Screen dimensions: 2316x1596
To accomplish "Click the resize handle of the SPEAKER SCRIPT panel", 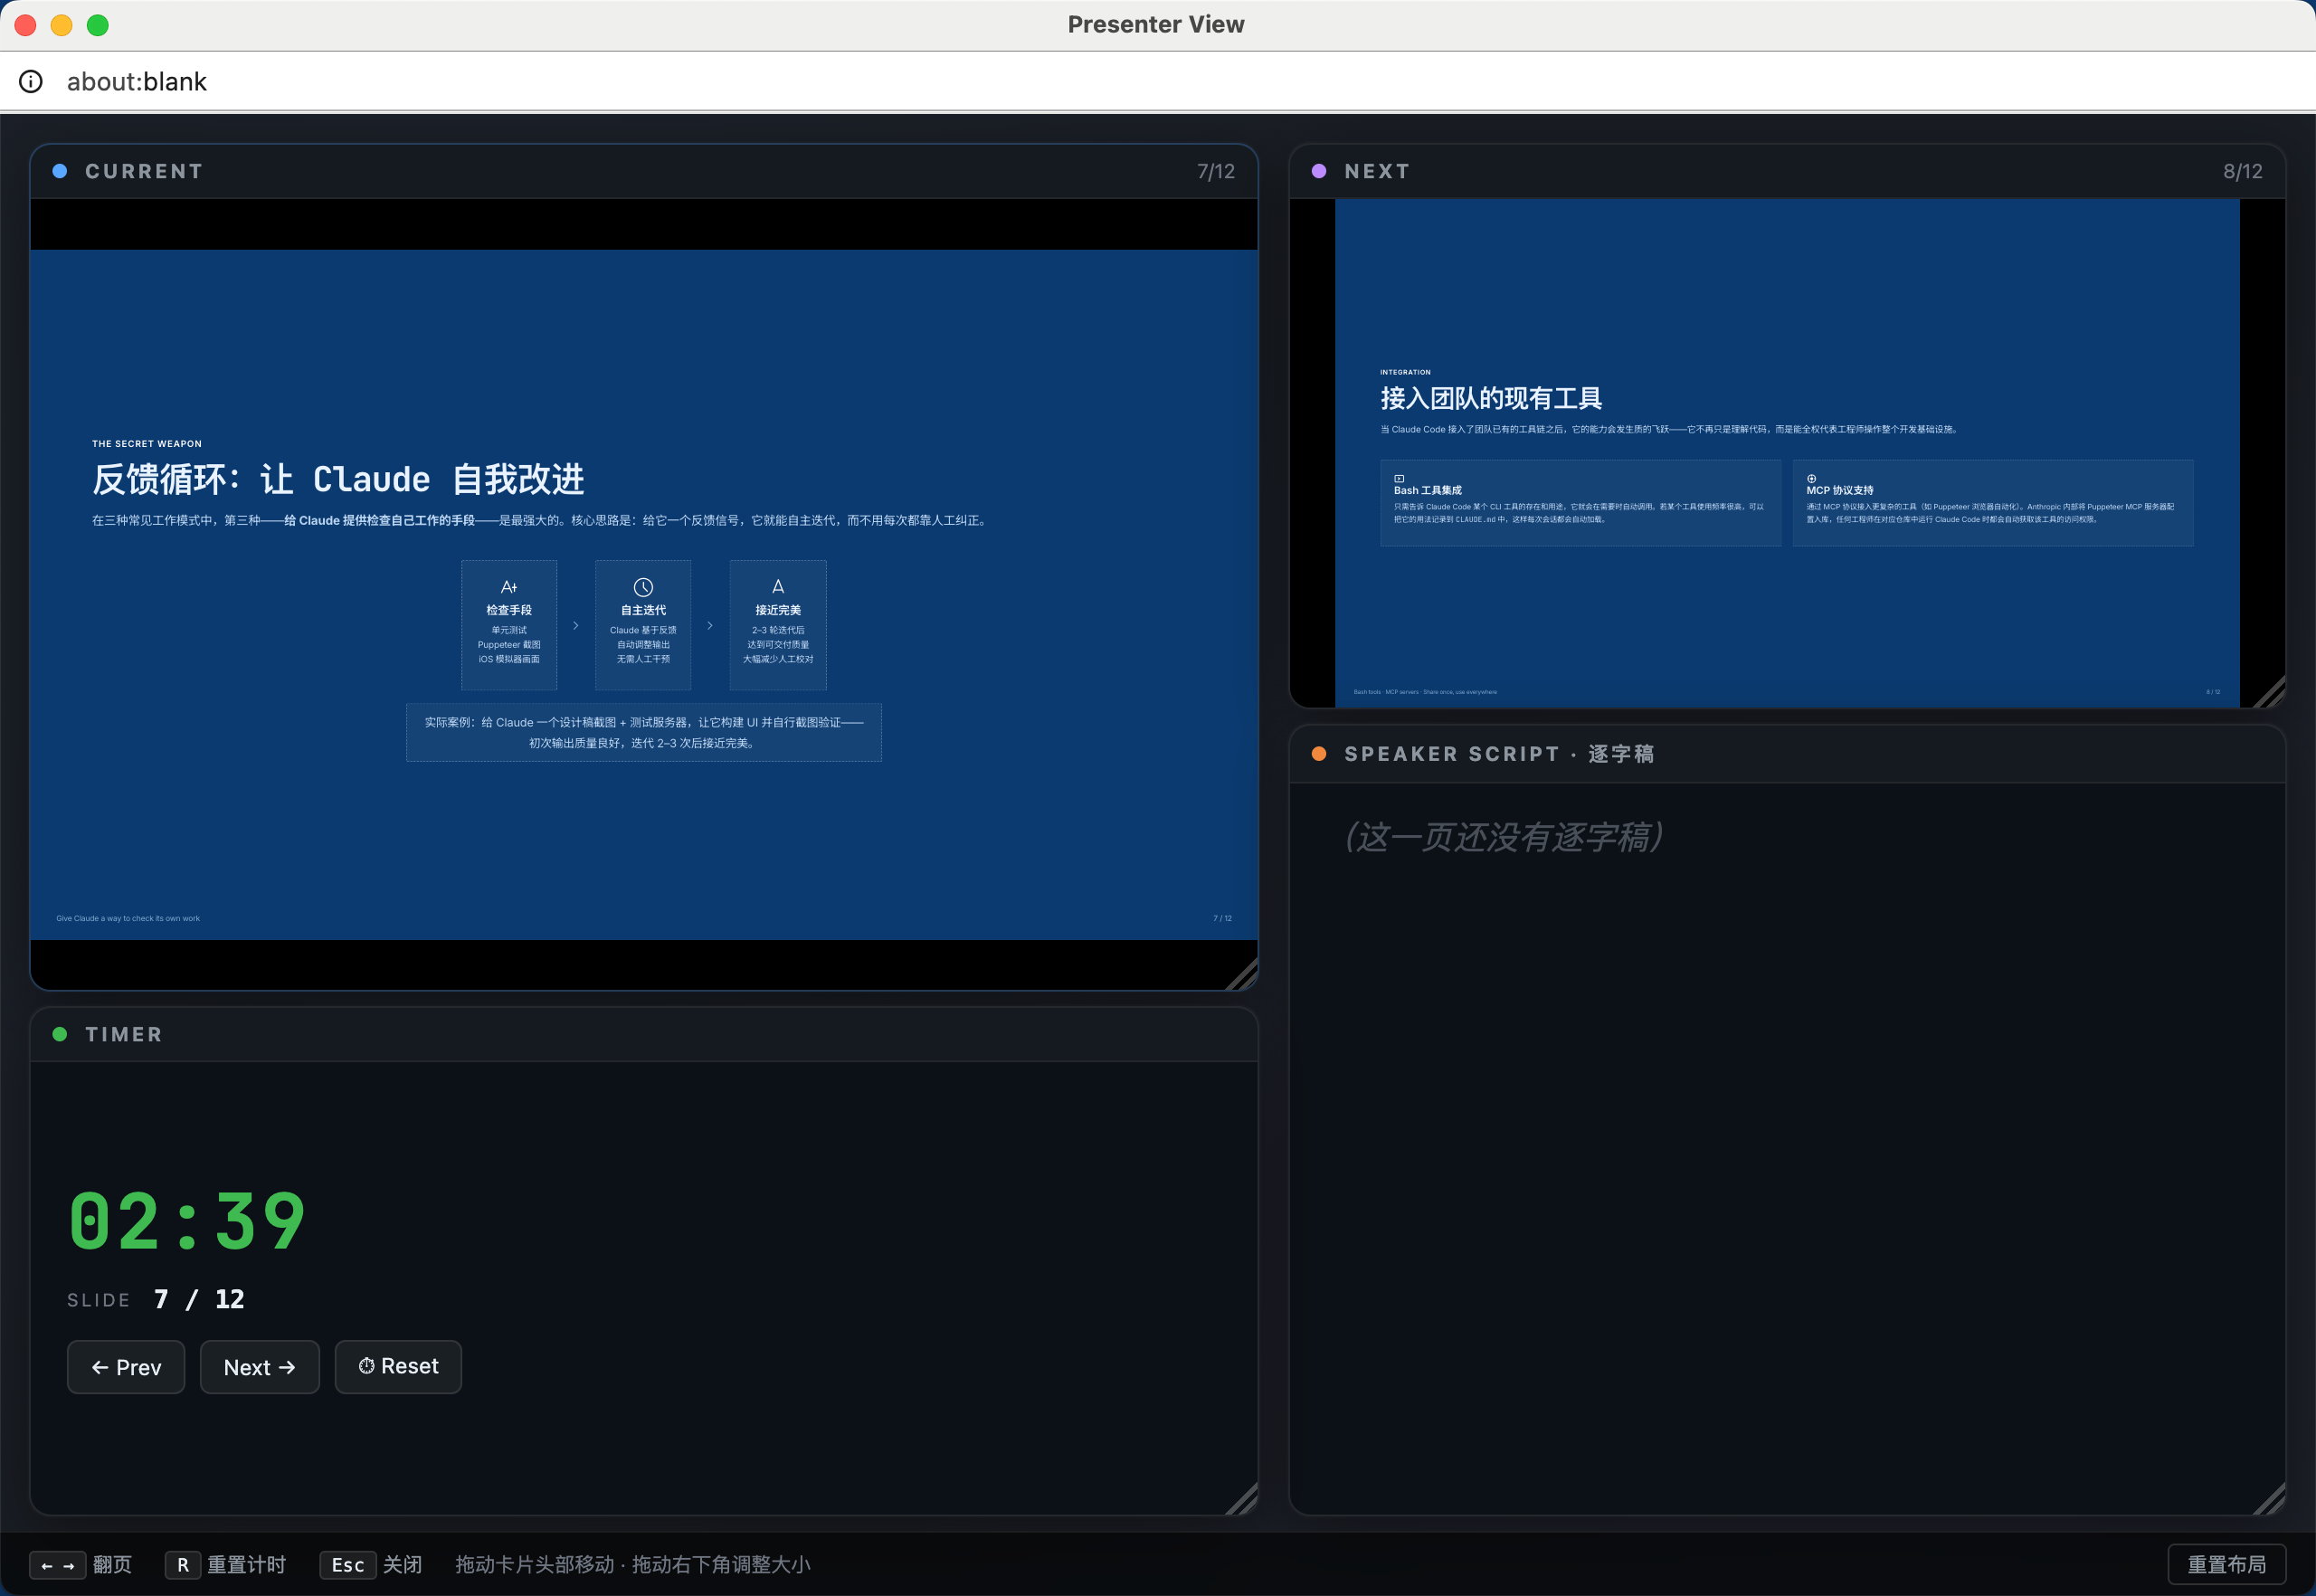I will [2271, 1499].
